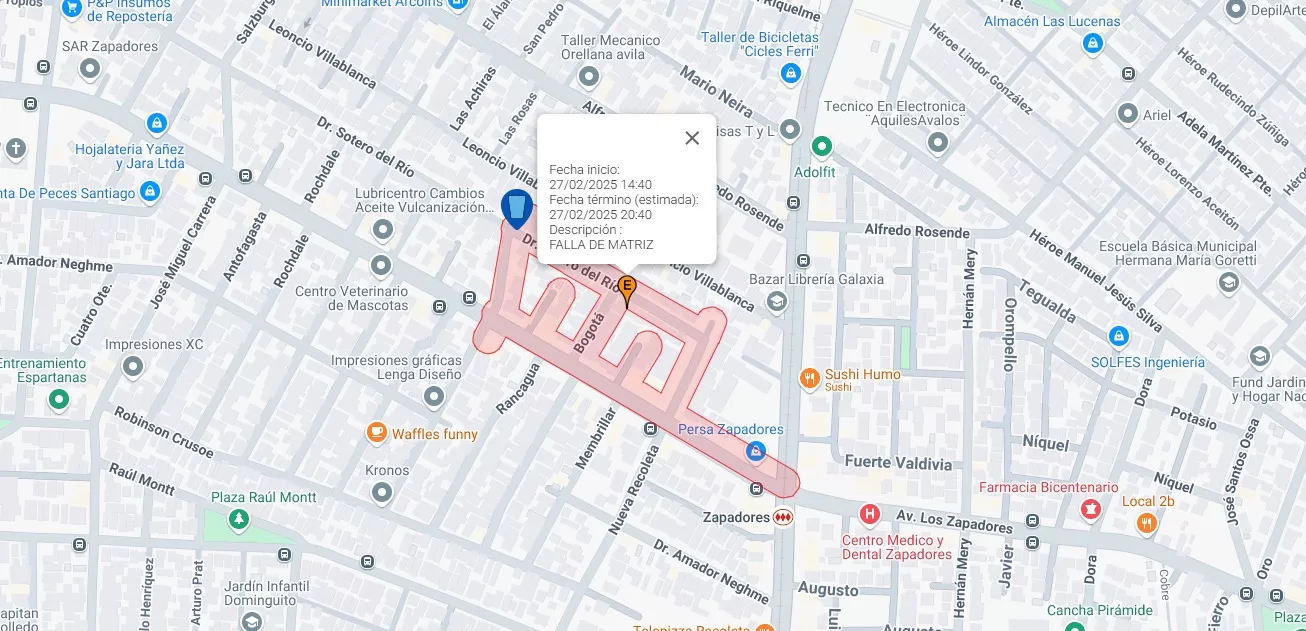Click the SOLFES Ingeniería shop icon
The image size is (1306, 631).
1119,337
